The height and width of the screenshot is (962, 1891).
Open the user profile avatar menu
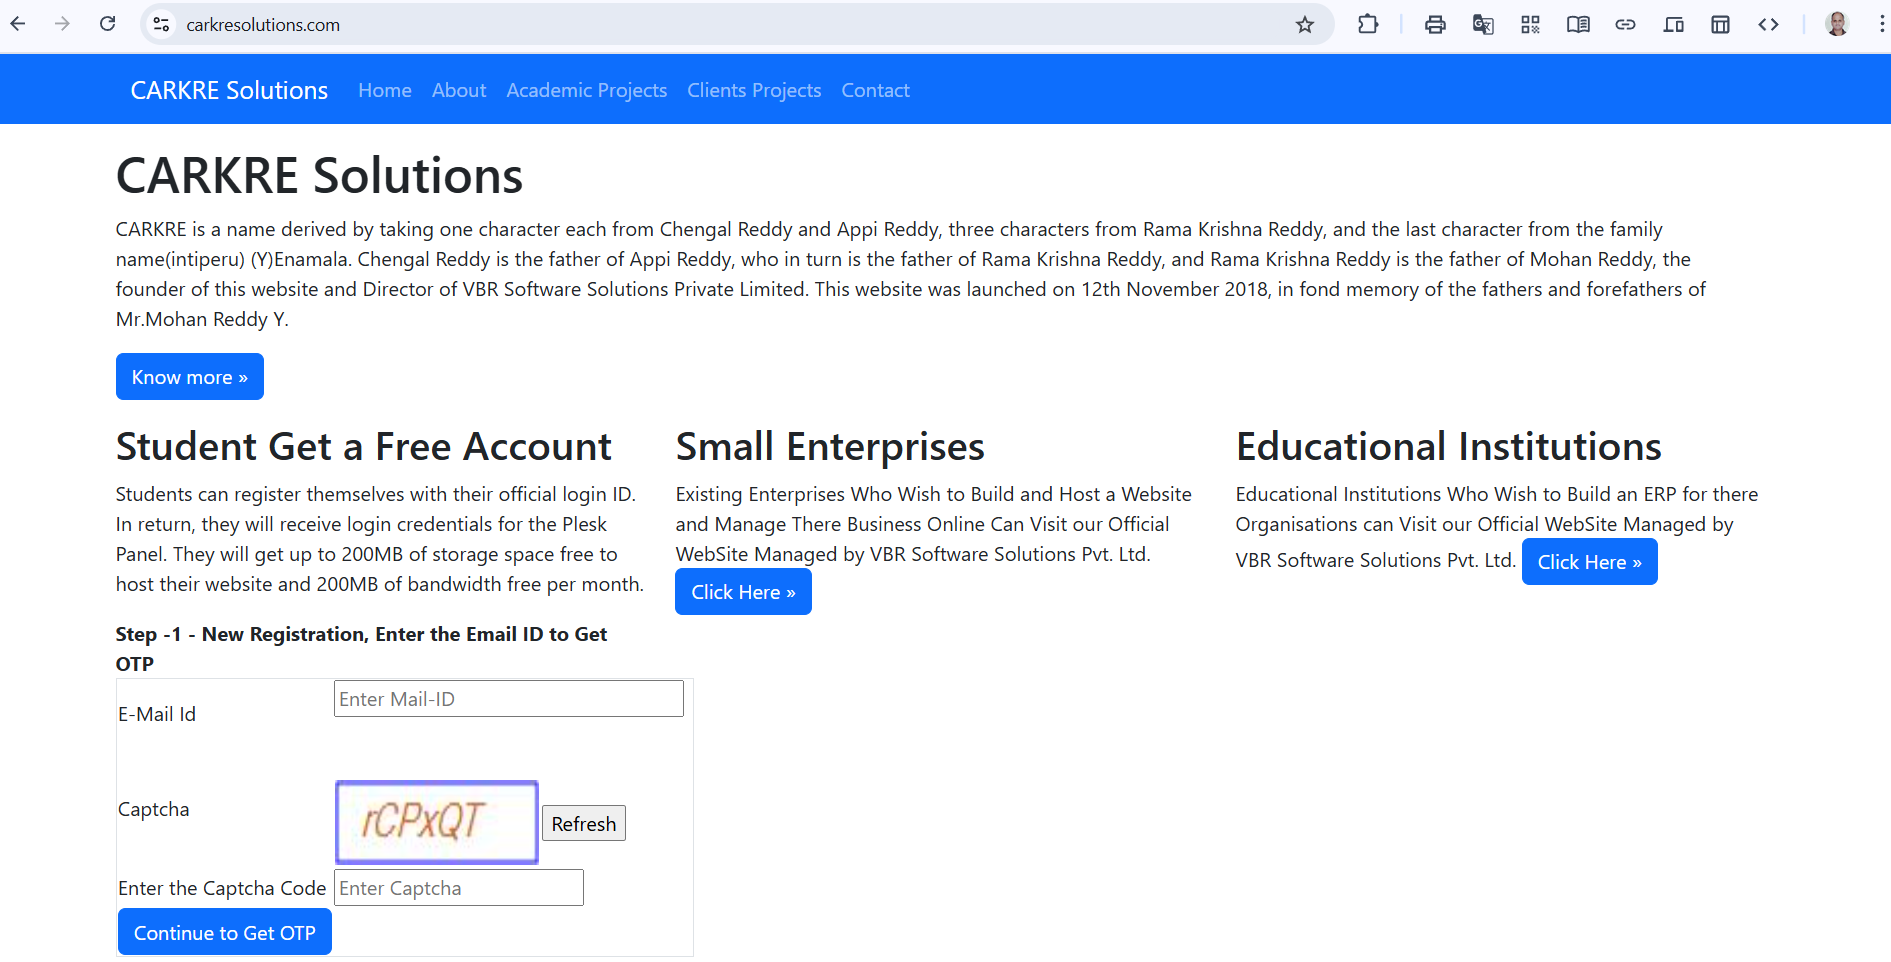point(1837,25)
